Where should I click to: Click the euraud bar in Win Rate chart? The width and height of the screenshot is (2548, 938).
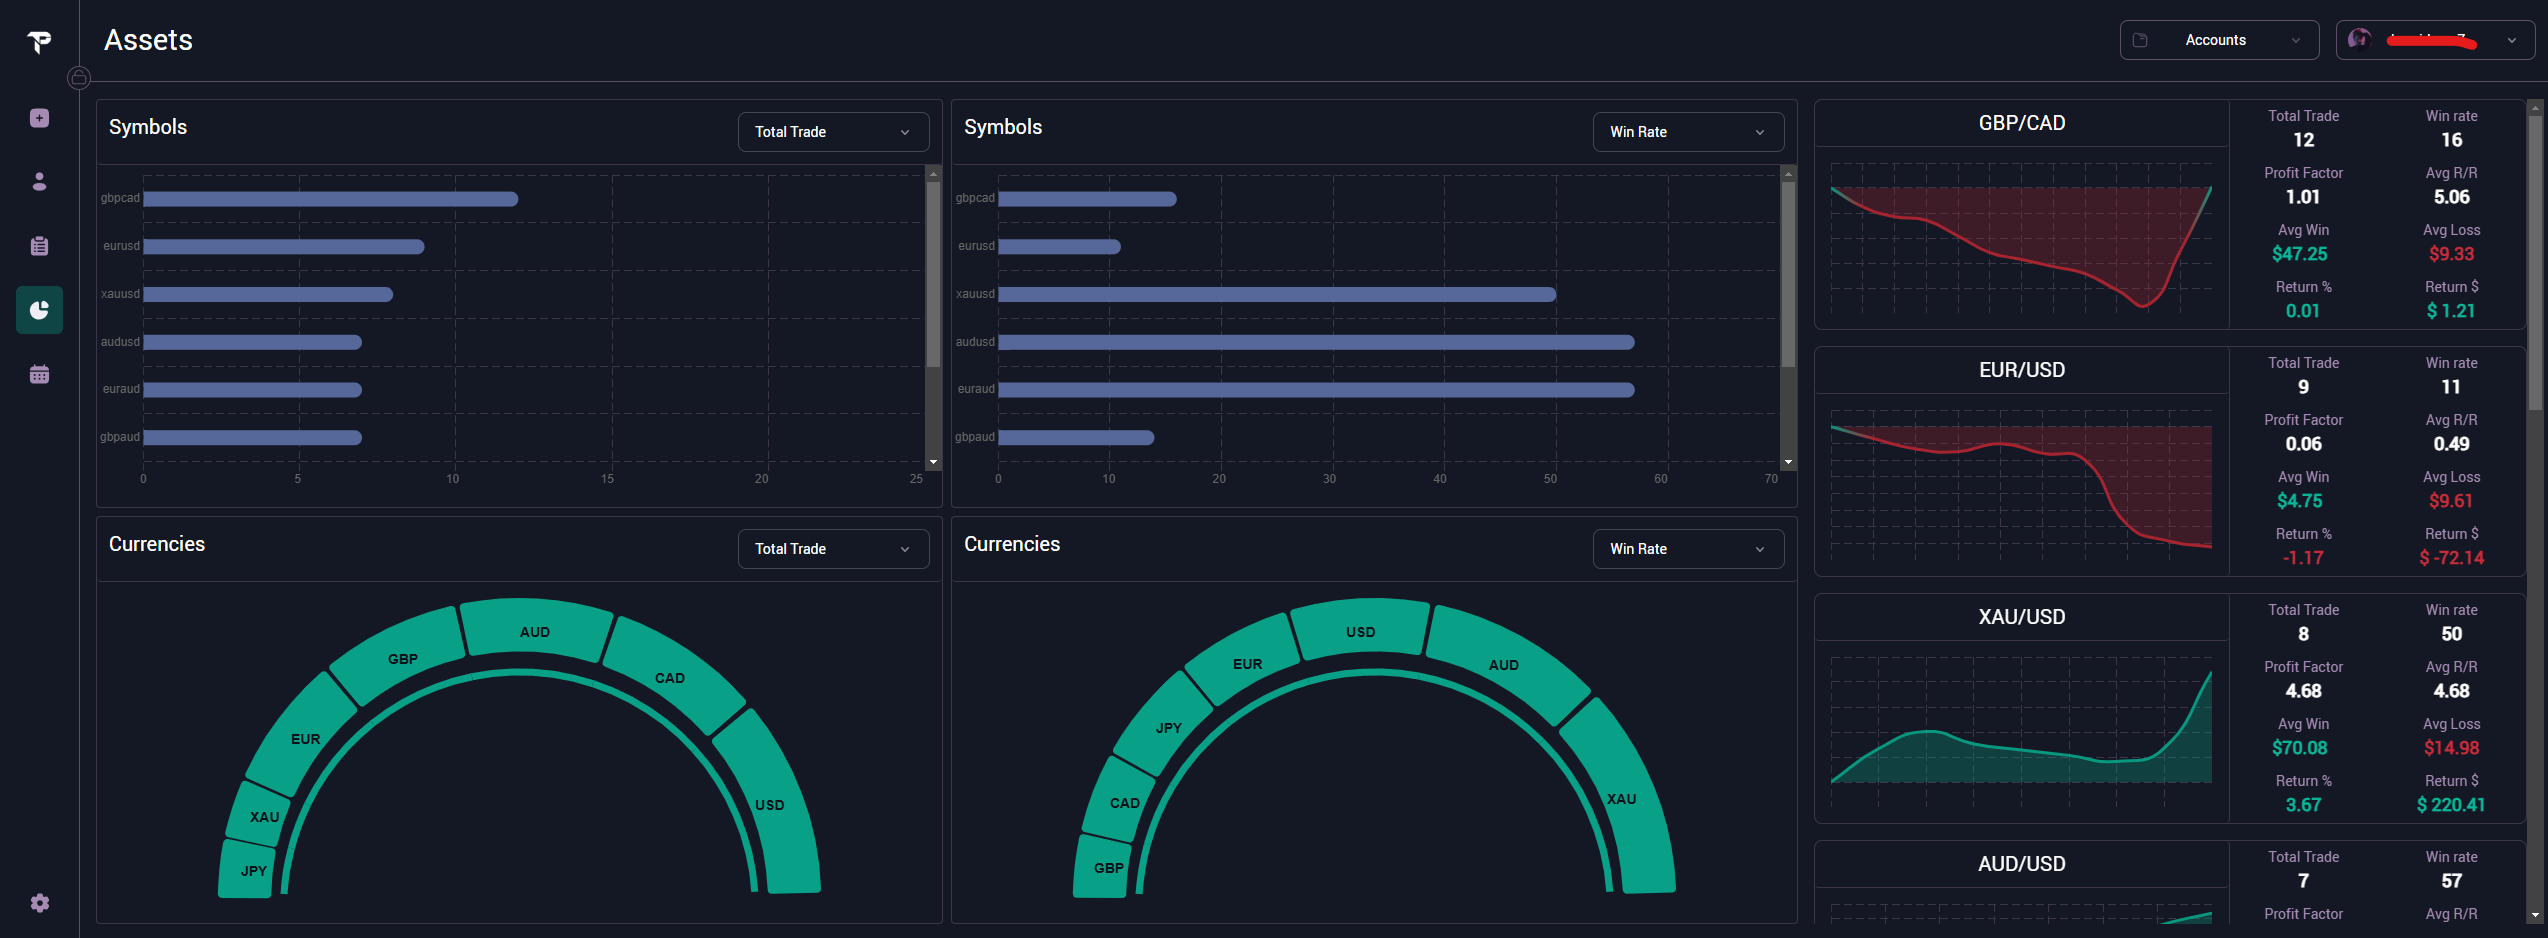(x=1316, y=390)
